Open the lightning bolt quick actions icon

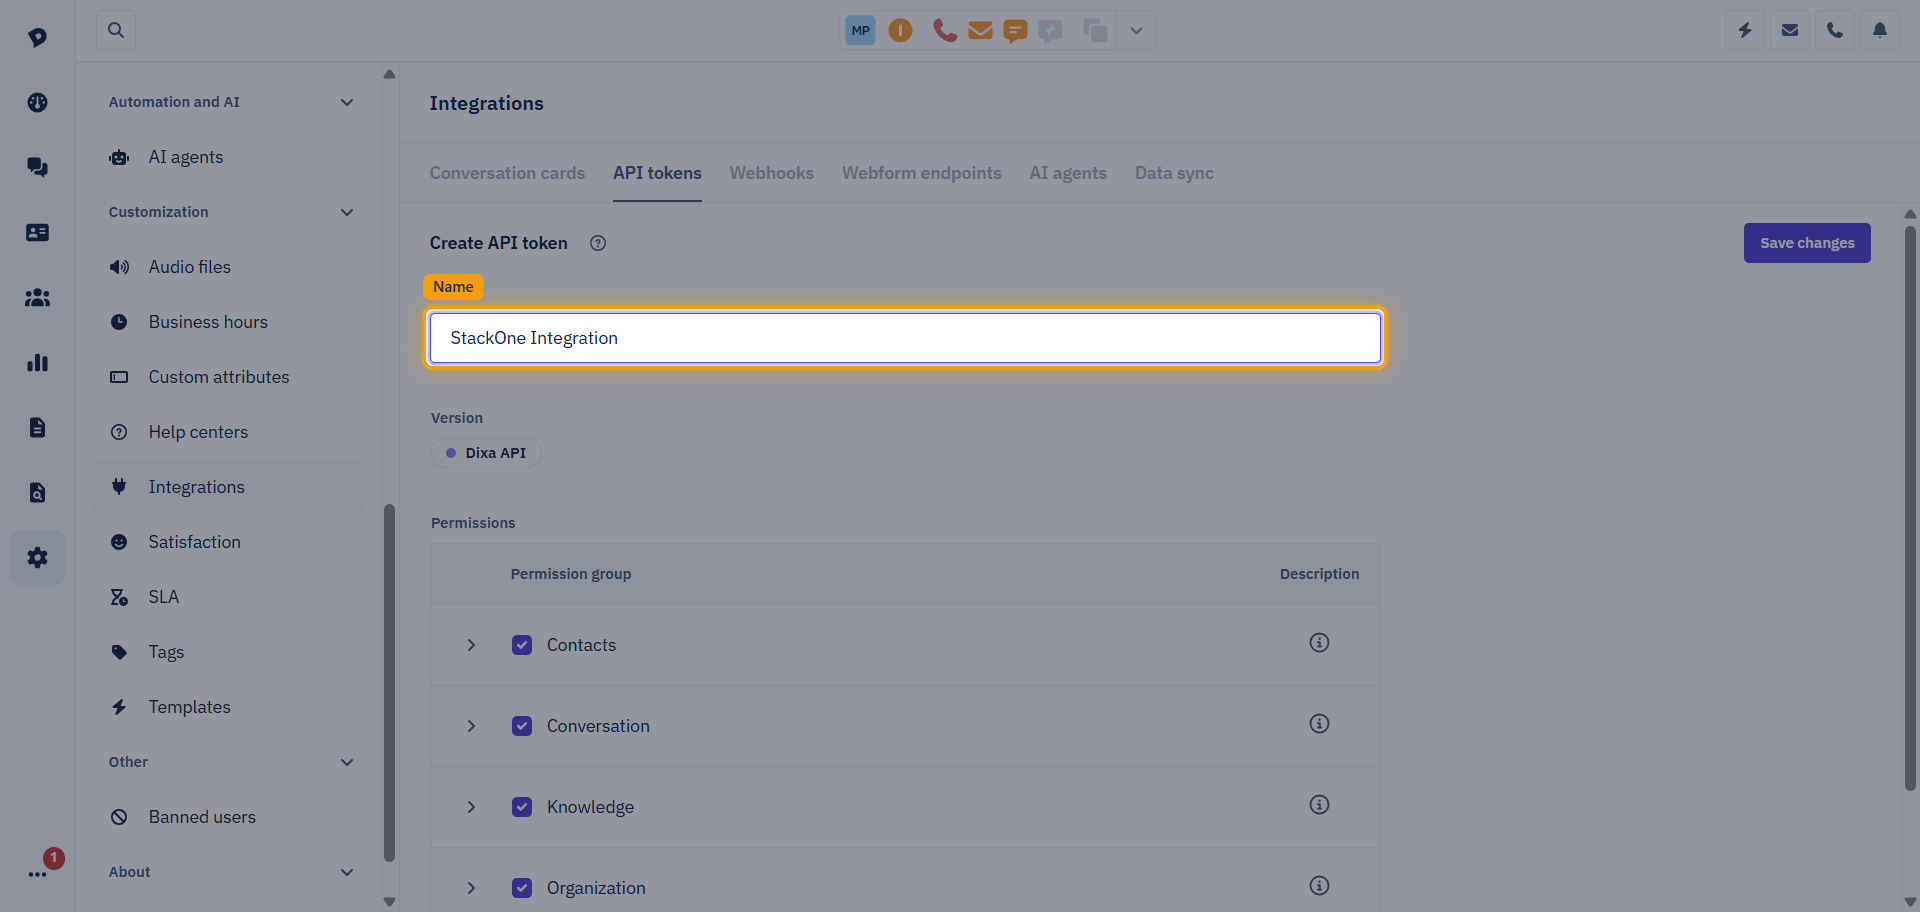[1745, 30]
